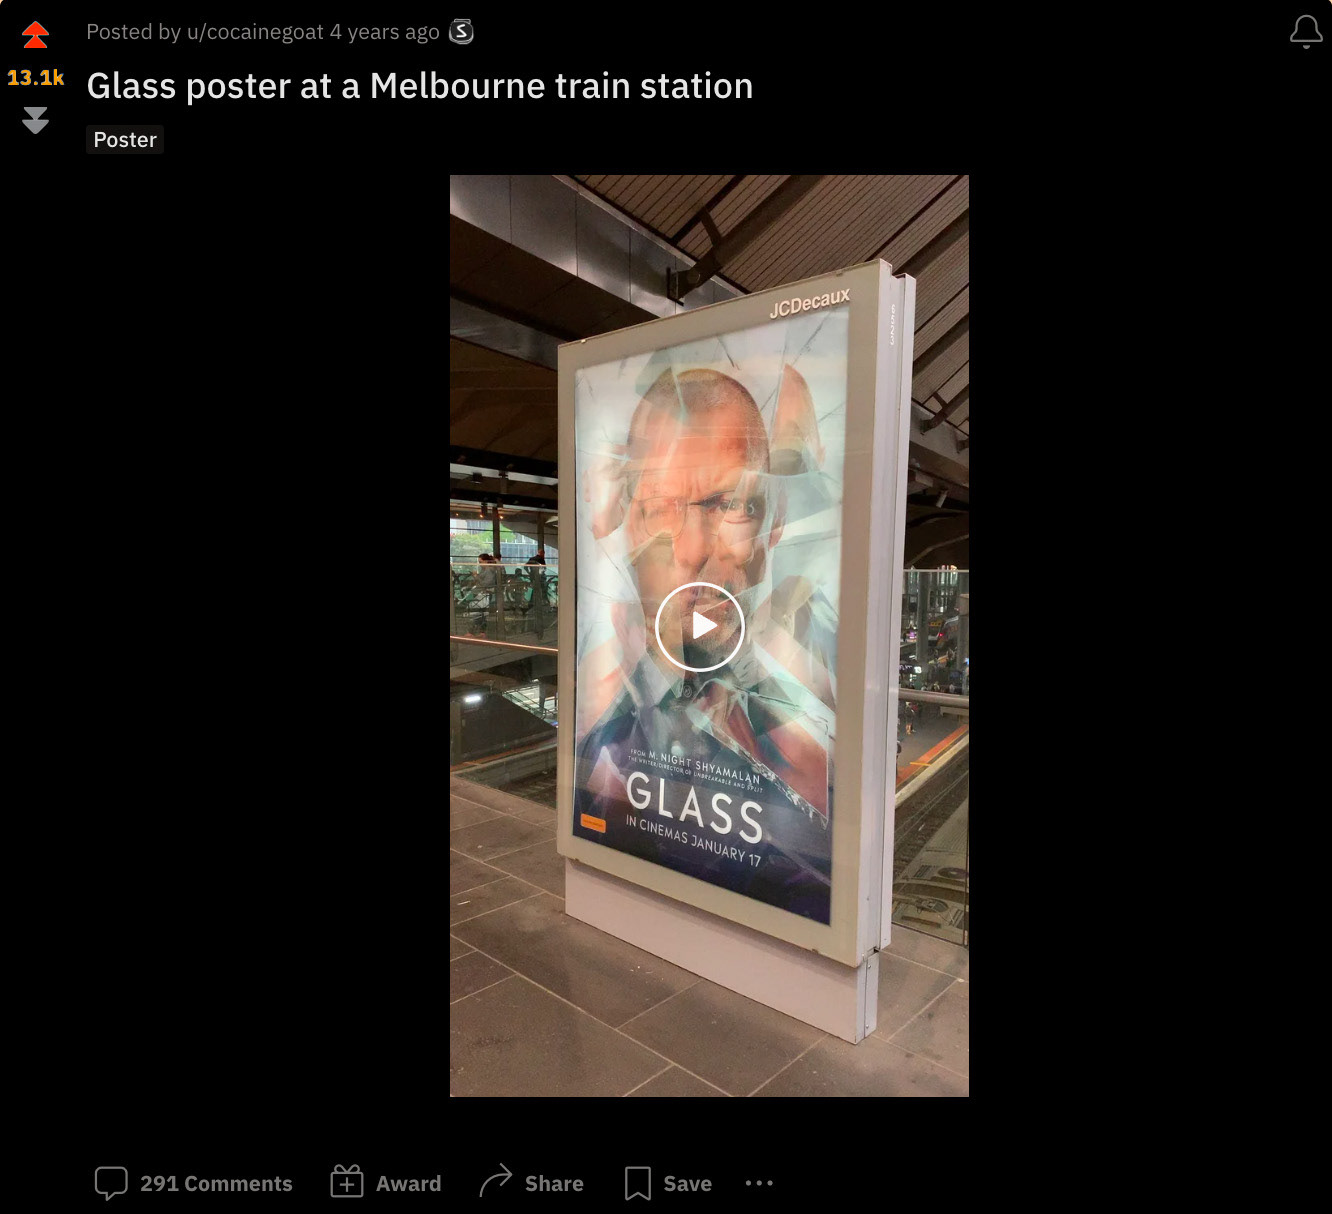Image resolution: width=1332 pixels, height=1214 pixels.
Task: Give an Award to this post
Action: pos(386,1183)
